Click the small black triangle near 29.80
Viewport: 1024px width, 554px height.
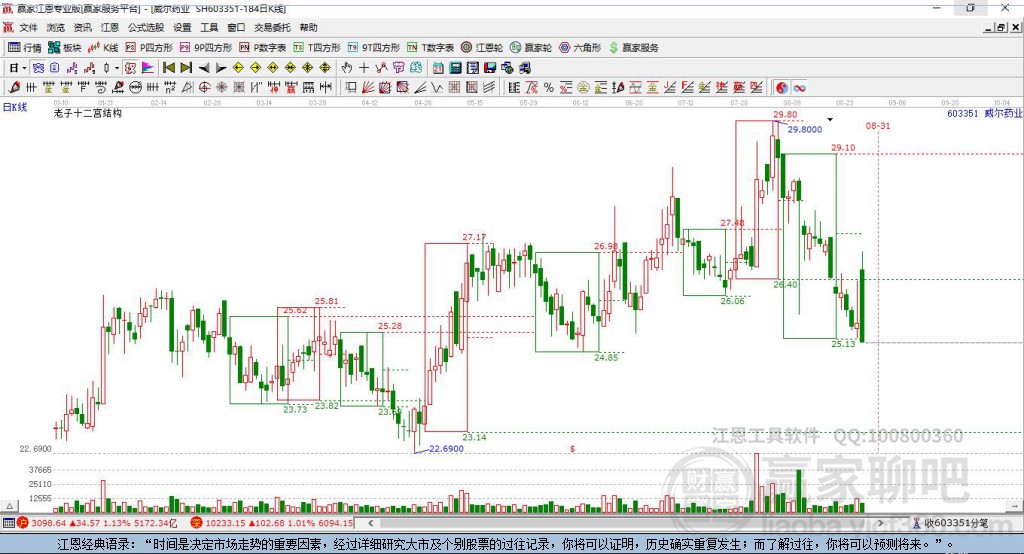[830, 120]
